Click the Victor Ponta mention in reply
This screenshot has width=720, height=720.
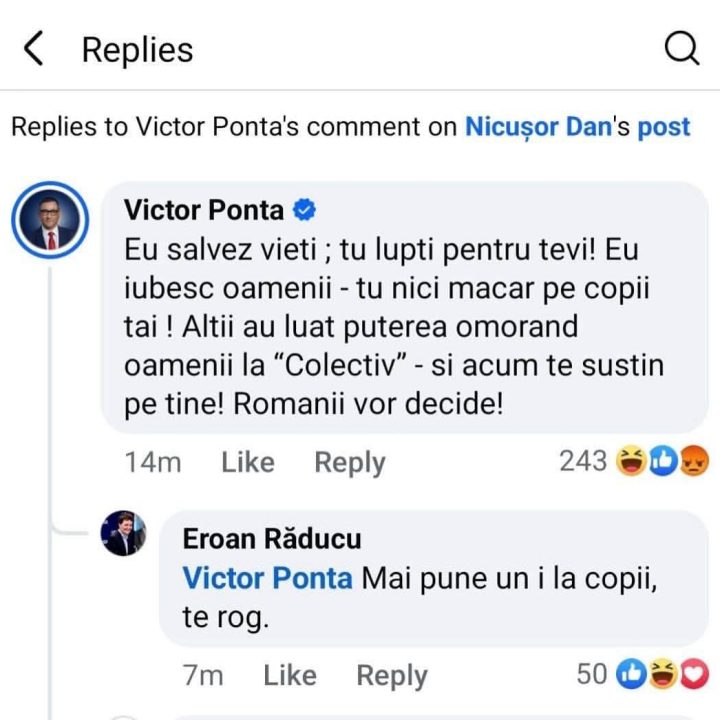pyautogui.click(x=267, y=578)
